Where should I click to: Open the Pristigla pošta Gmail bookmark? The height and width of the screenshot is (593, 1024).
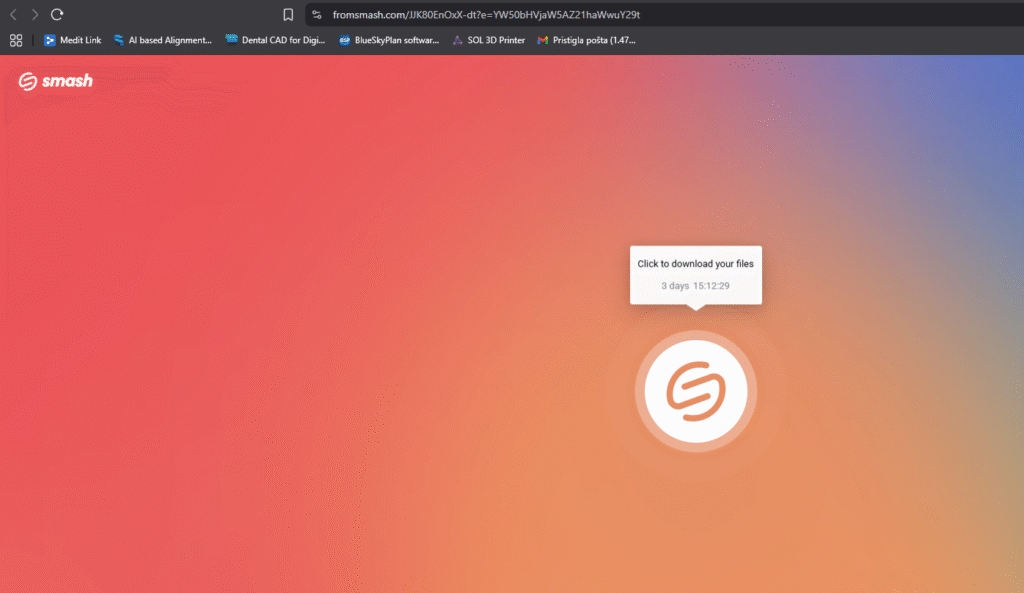586,40
